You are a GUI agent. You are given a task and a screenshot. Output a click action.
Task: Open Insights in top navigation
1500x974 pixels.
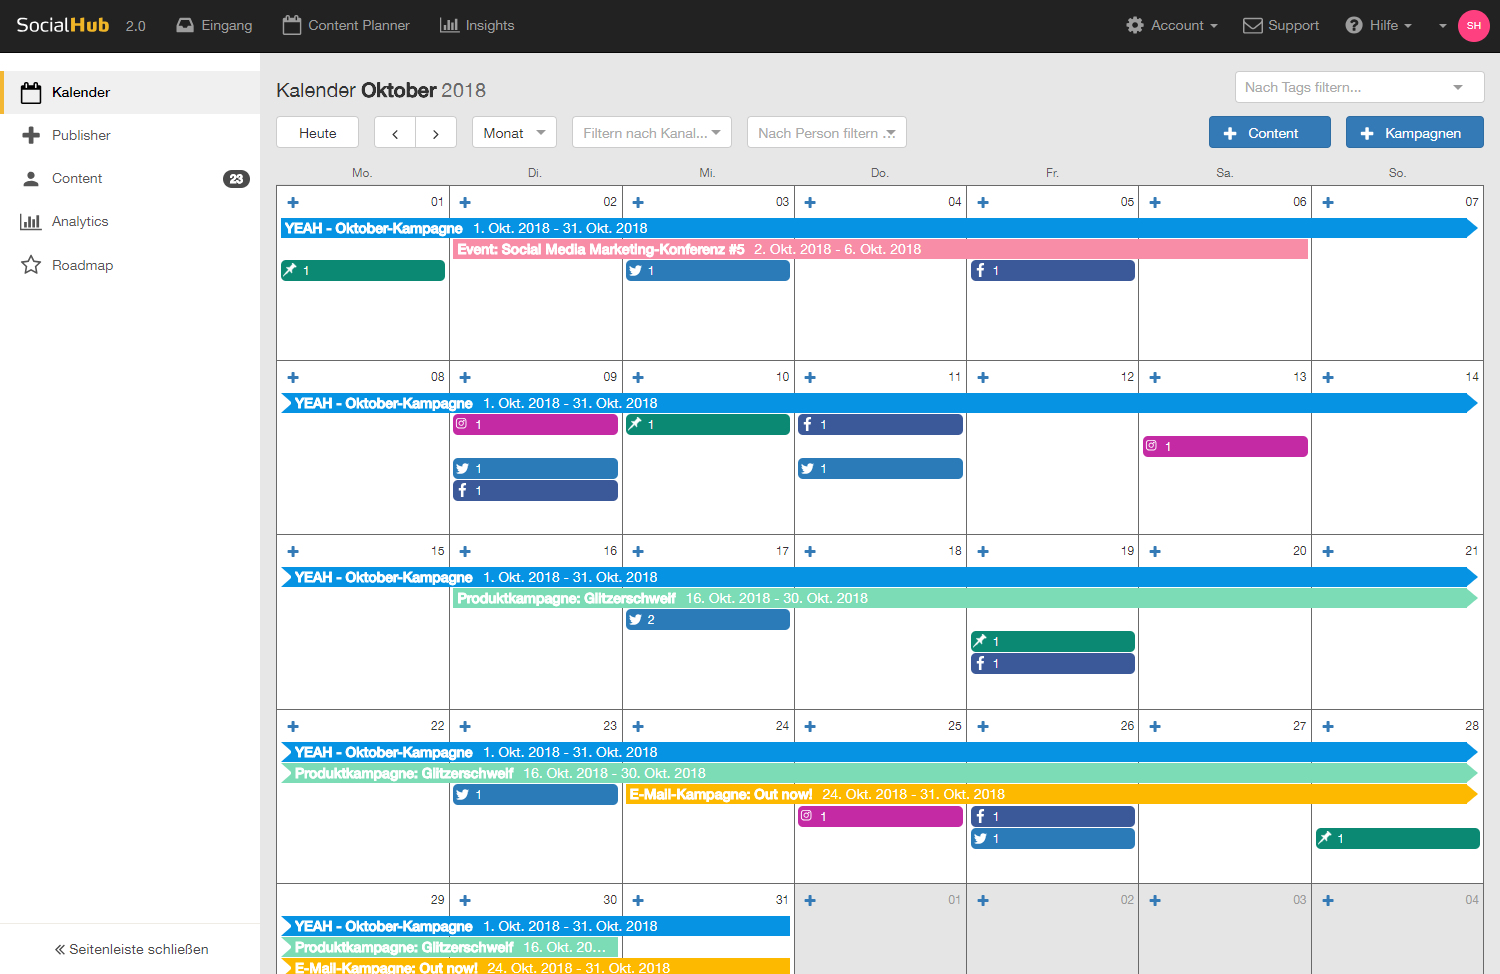[477, 25]
